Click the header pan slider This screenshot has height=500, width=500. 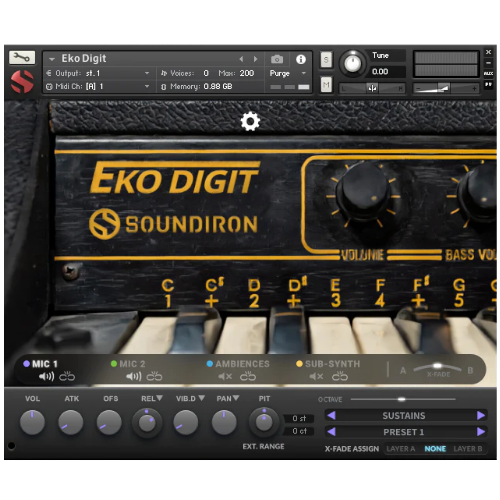(x=372, y=89)
